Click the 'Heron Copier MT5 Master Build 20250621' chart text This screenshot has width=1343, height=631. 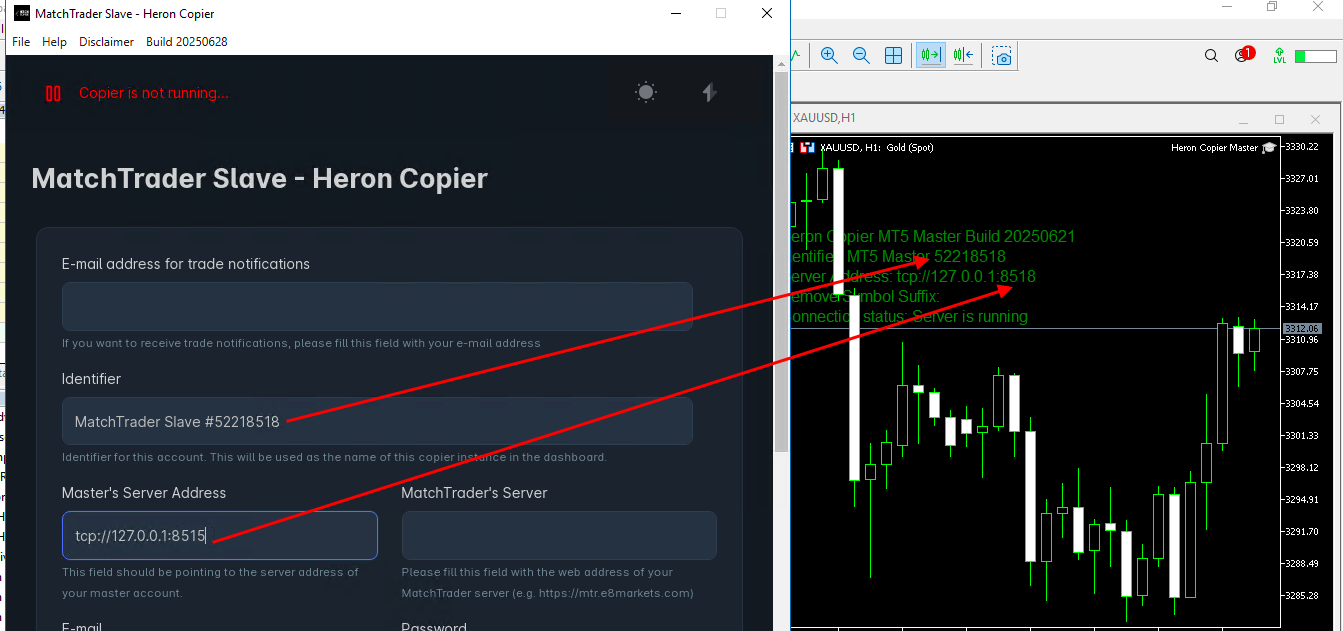[x=932, y=237]
